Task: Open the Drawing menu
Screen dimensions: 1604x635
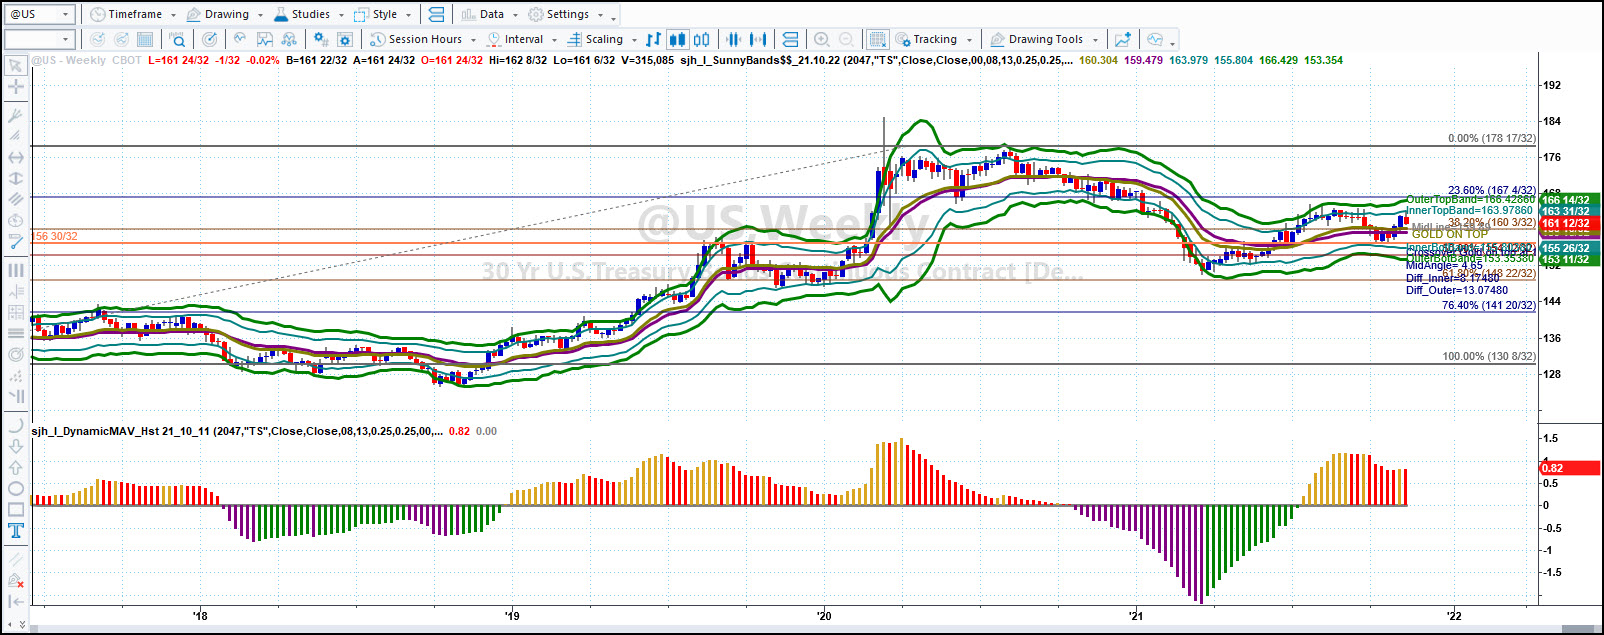Action: tap(218, 14)
